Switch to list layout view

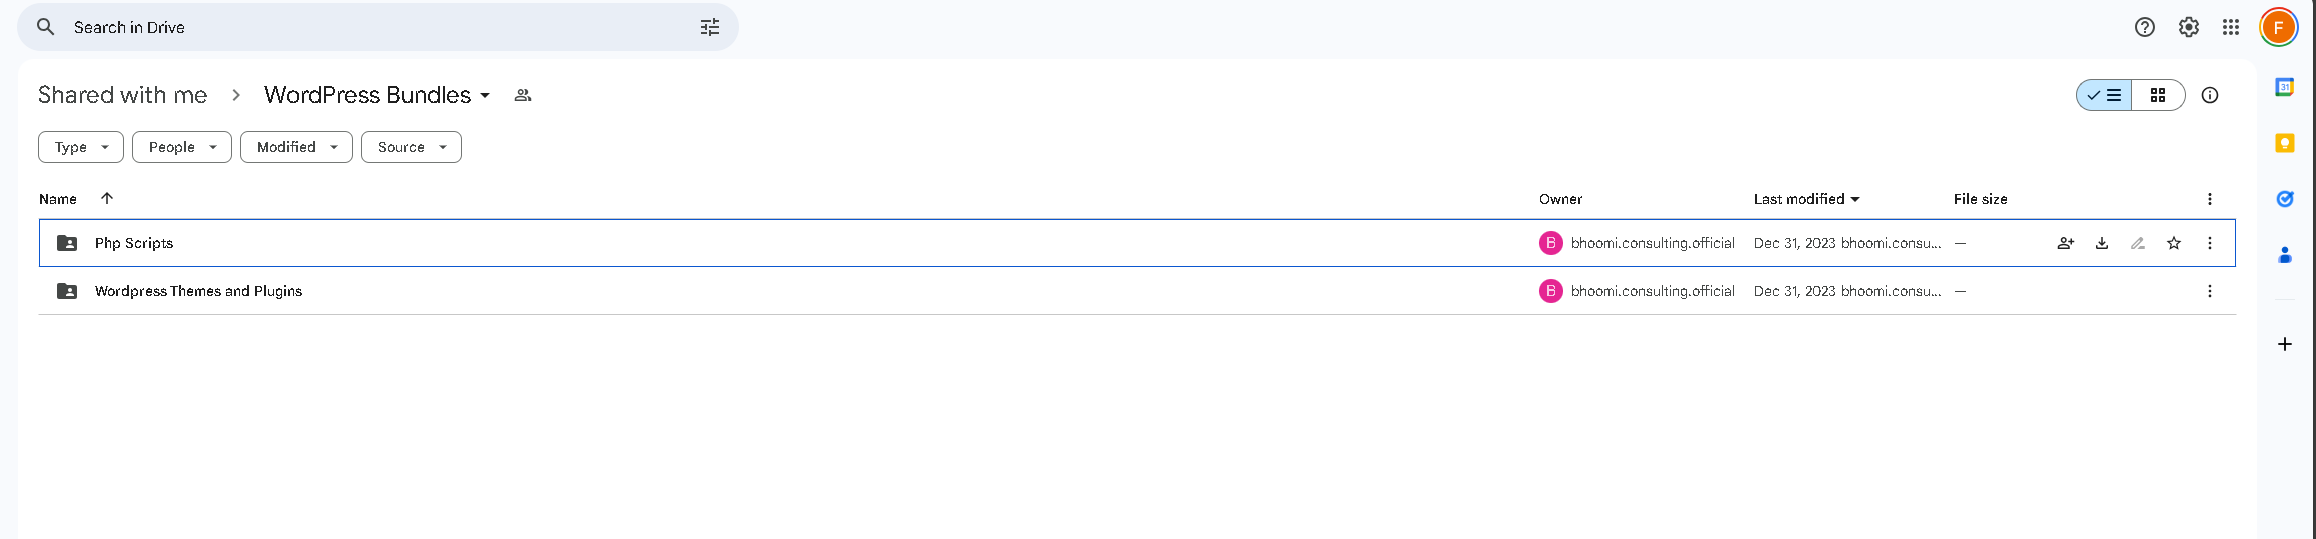point(2104,95)
